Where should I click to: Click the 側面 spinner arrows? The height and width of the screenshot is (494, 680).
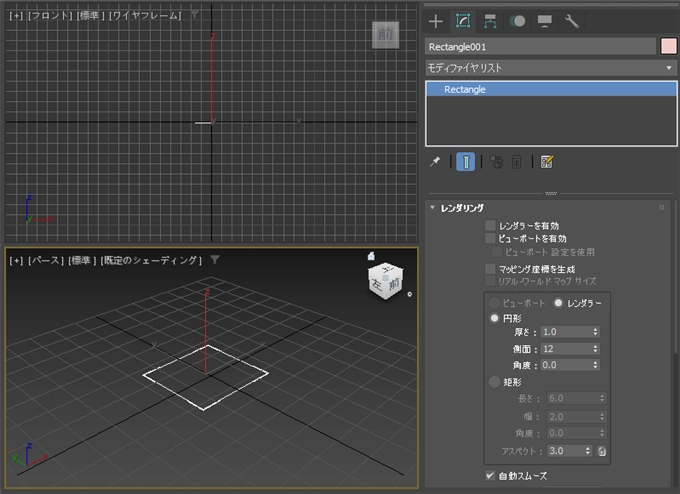click(595, 349)
